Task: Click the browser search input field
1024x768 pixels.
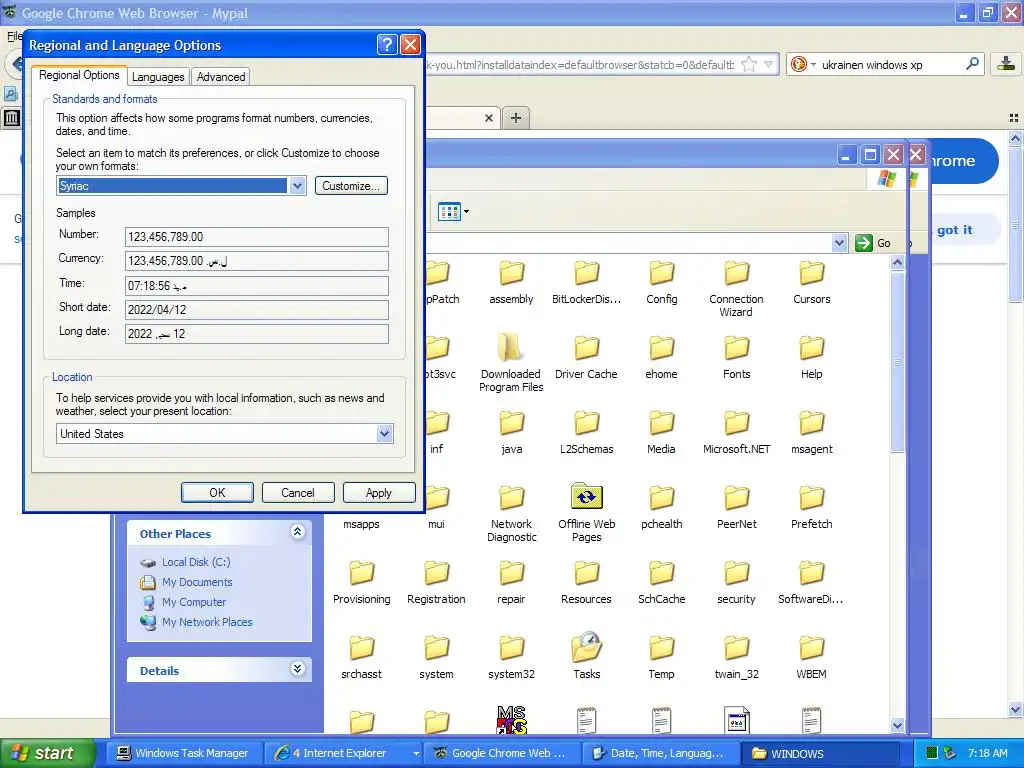Action: (x=889, y=65)
